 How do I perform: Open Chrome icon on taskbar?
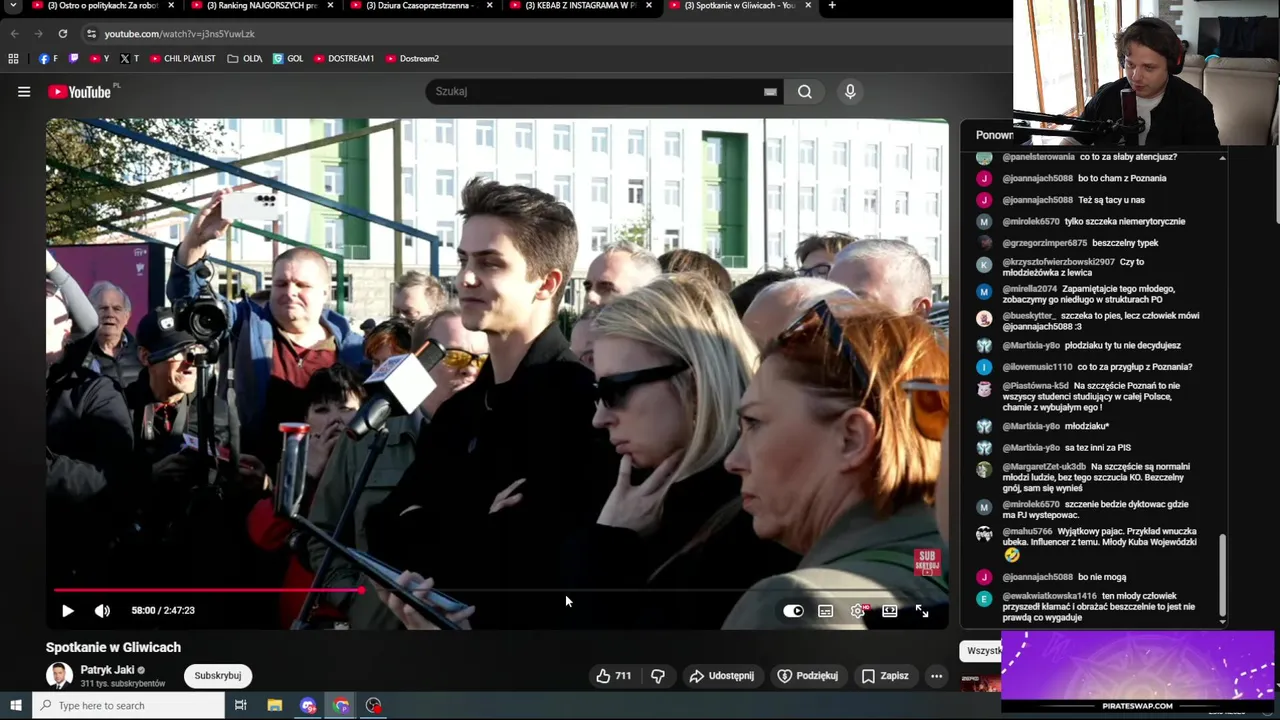point(341,706)
